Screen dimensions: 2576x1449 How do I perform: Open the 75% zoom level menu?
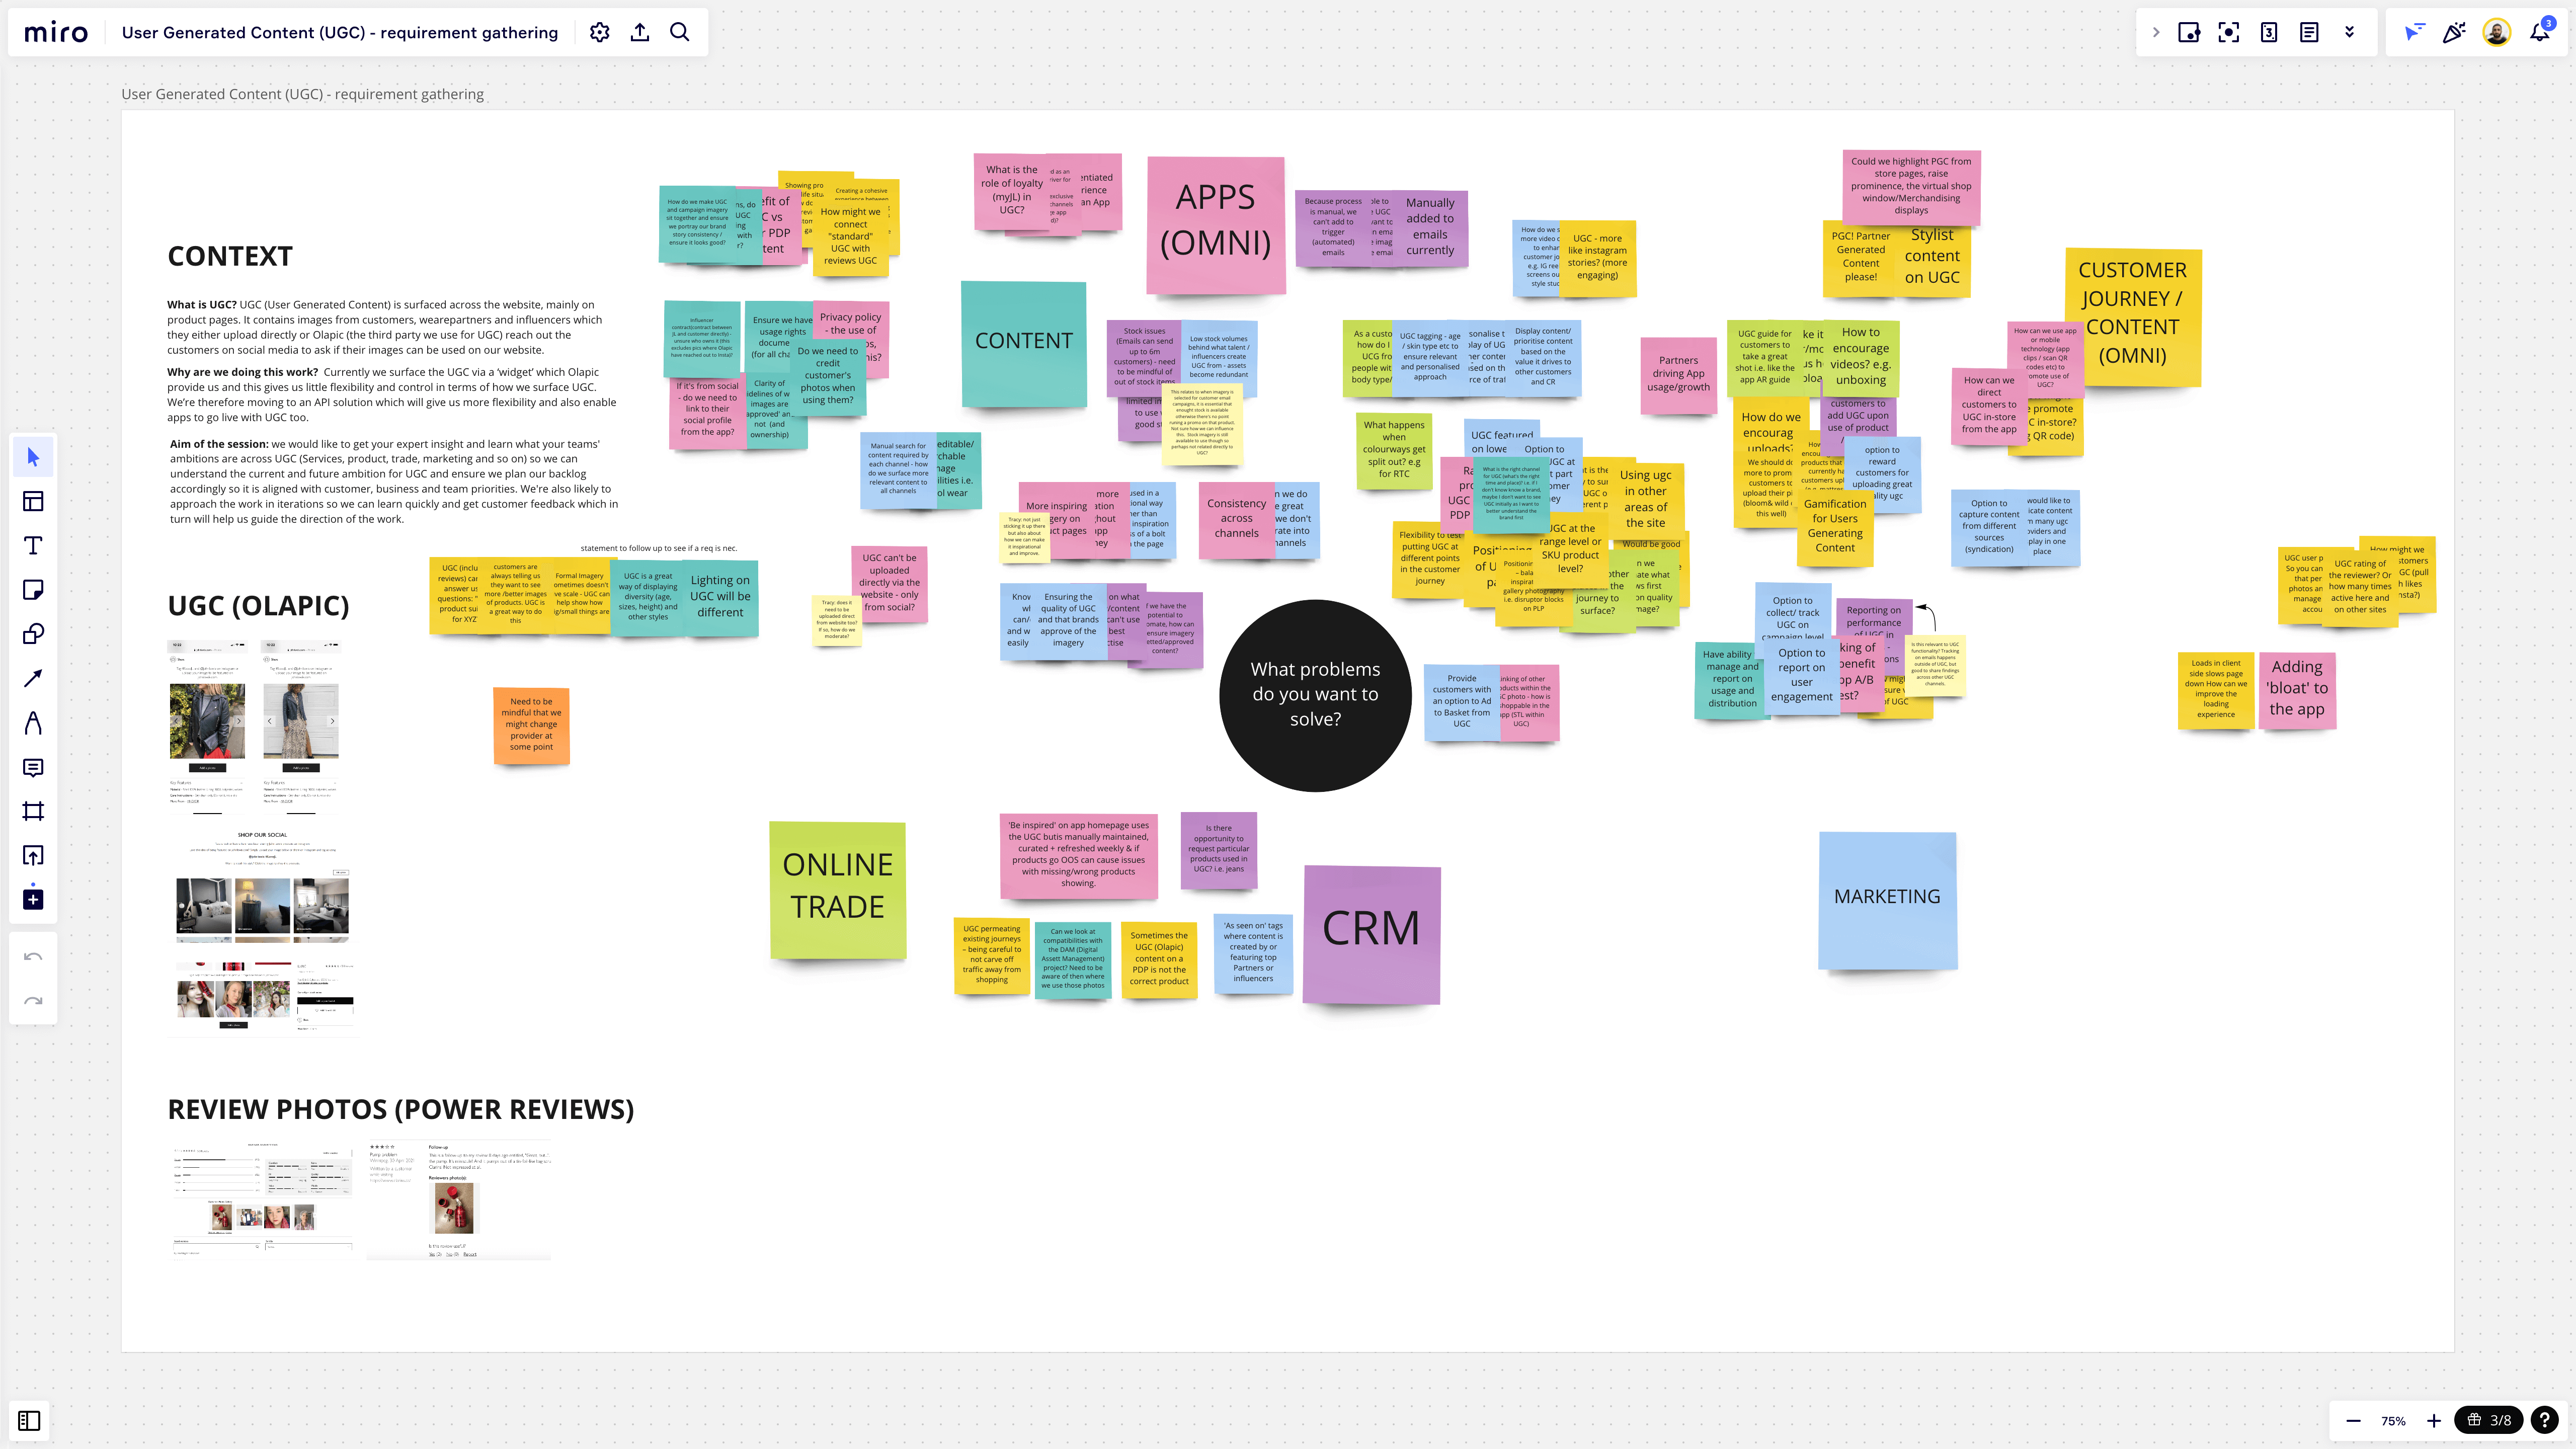point(2393,1420)
